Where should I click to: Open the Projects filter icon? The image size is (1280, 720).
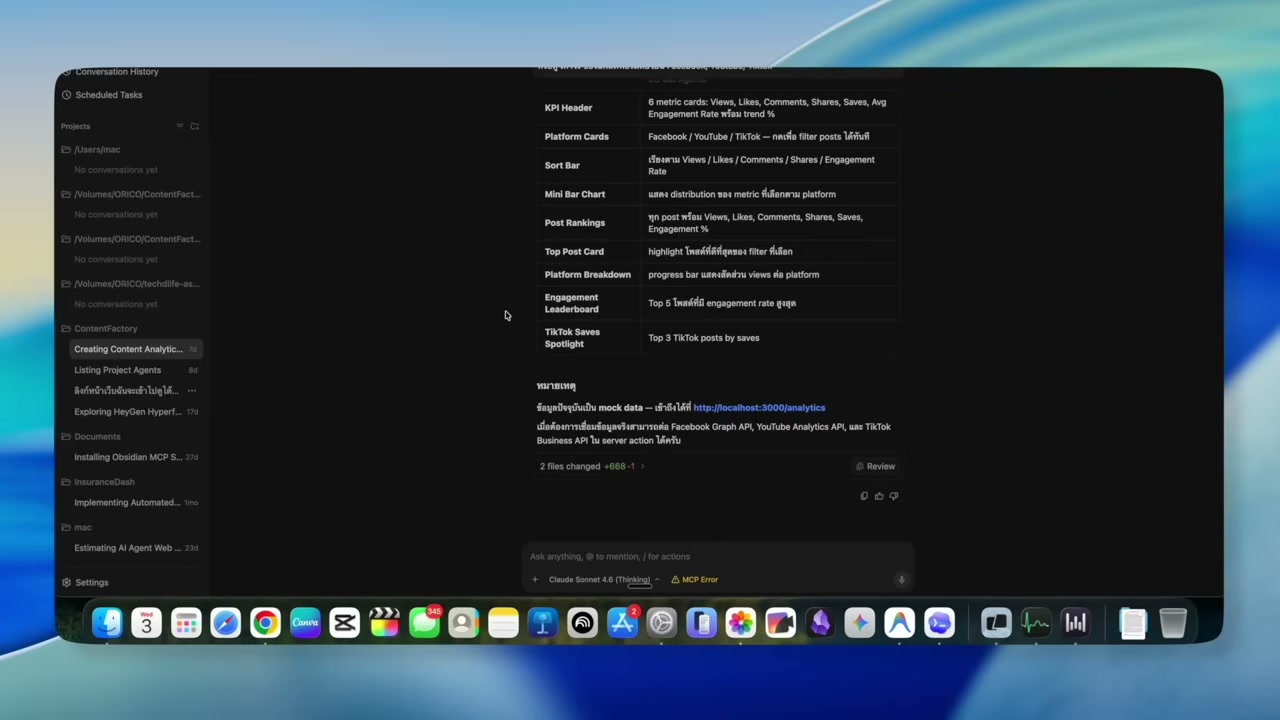tap(180, 127)
